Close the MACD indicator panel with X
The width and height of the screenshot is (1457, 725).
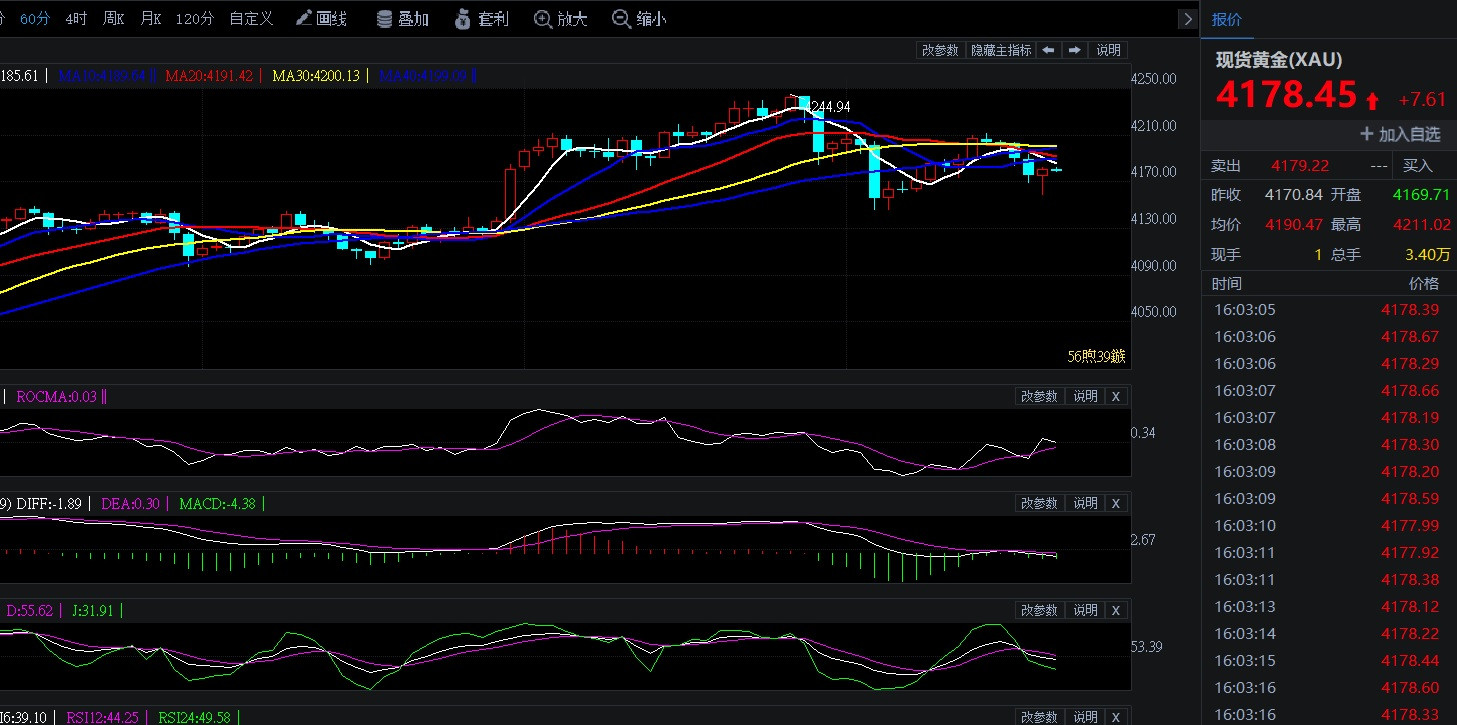tap(1116, 503)
